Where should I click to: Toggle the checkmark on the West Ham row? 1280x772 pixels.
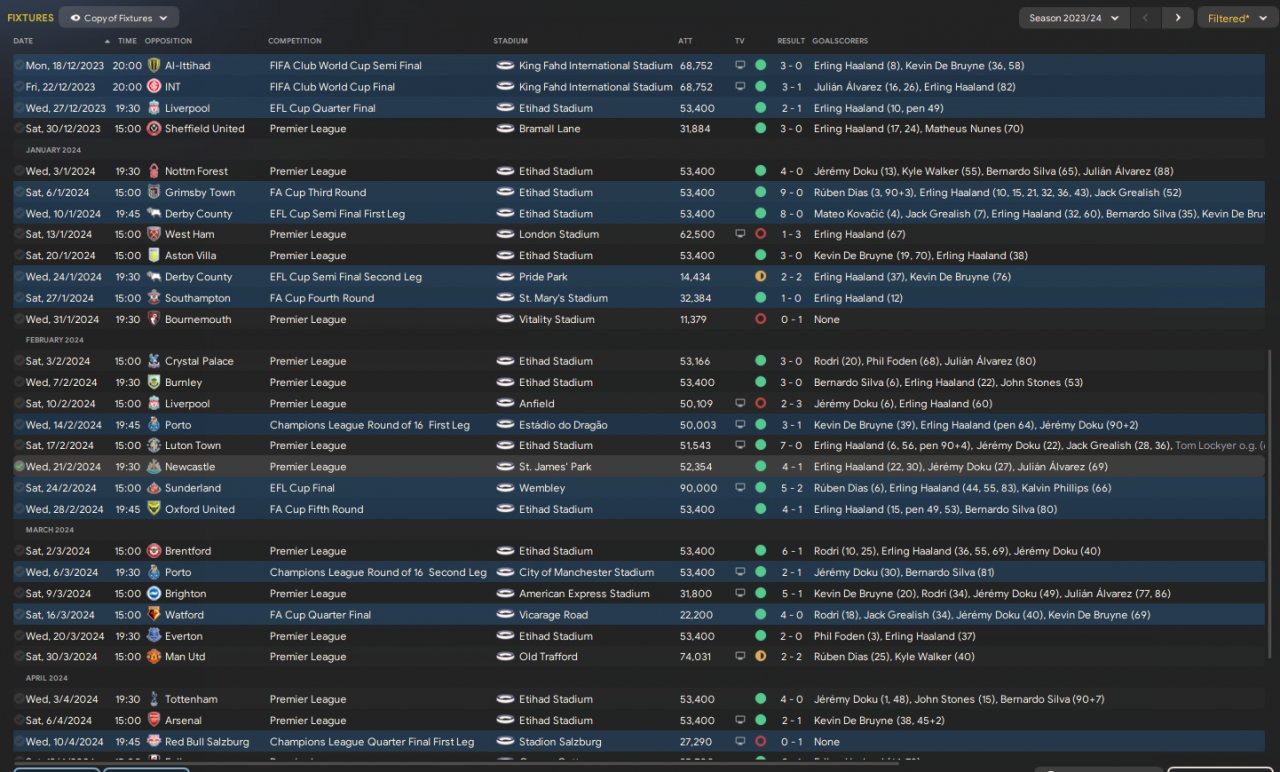[x=19, y=235]
